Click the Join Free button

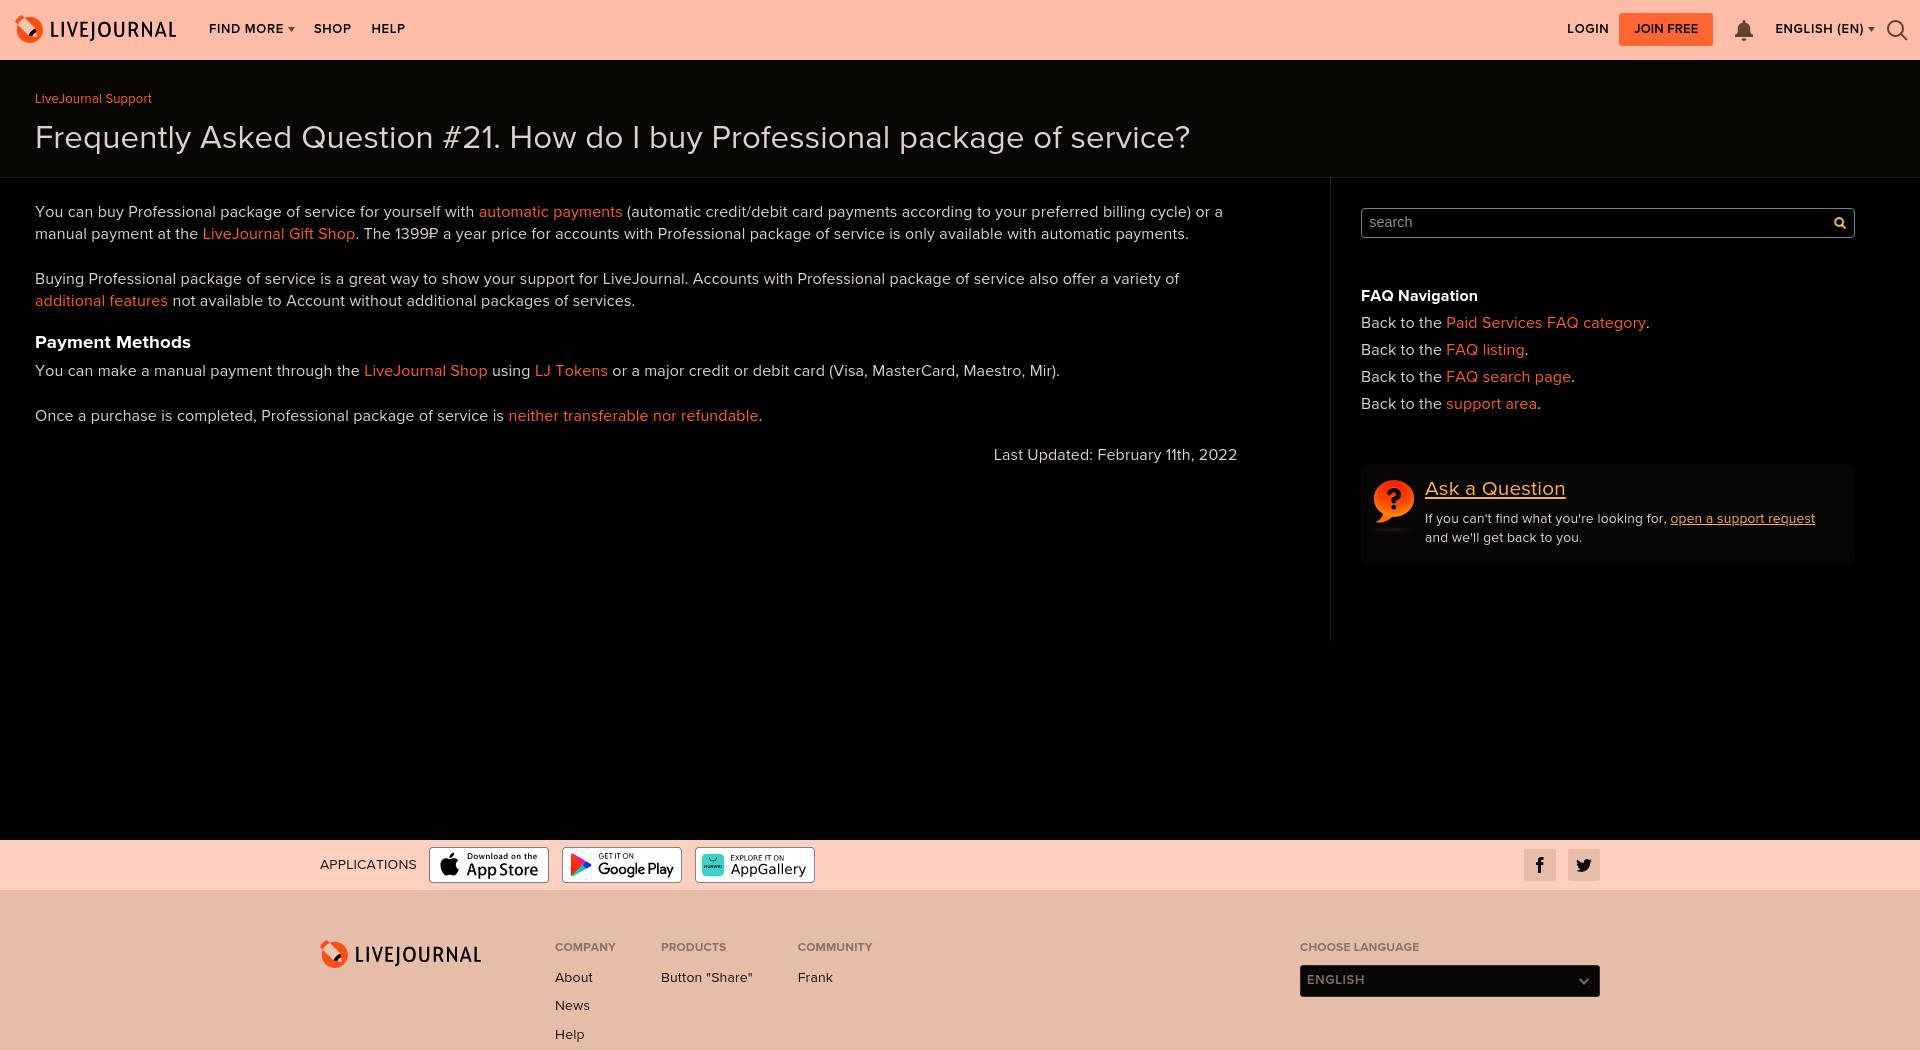pos(1666,29)
